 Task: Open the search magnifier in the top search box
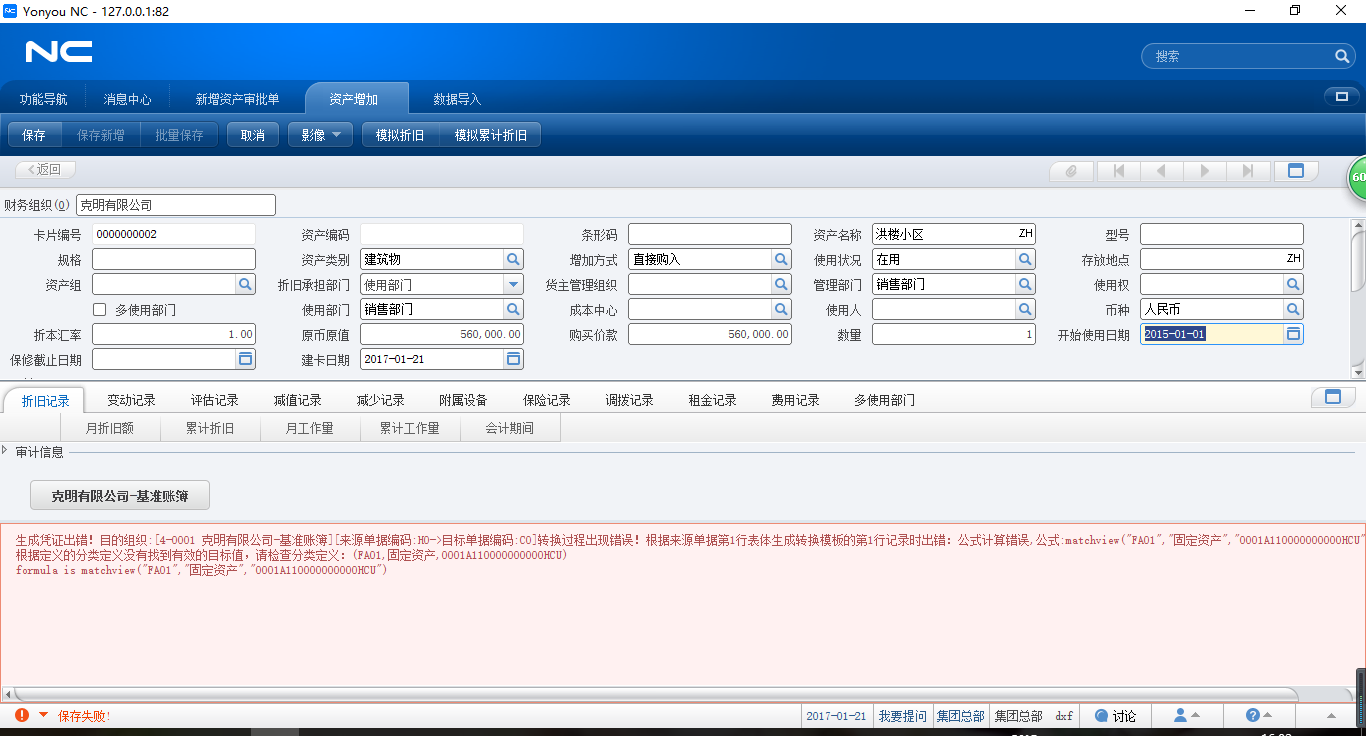pos(1342,56)
